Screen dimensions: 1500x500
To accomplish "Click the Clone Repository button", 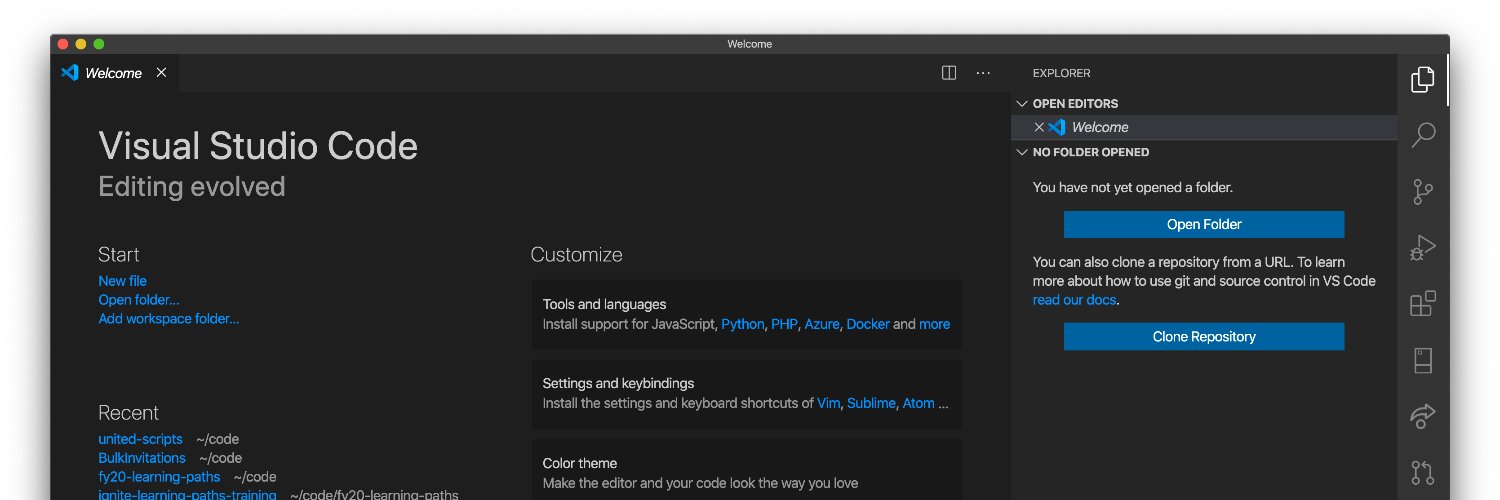I will [1204, 337].
